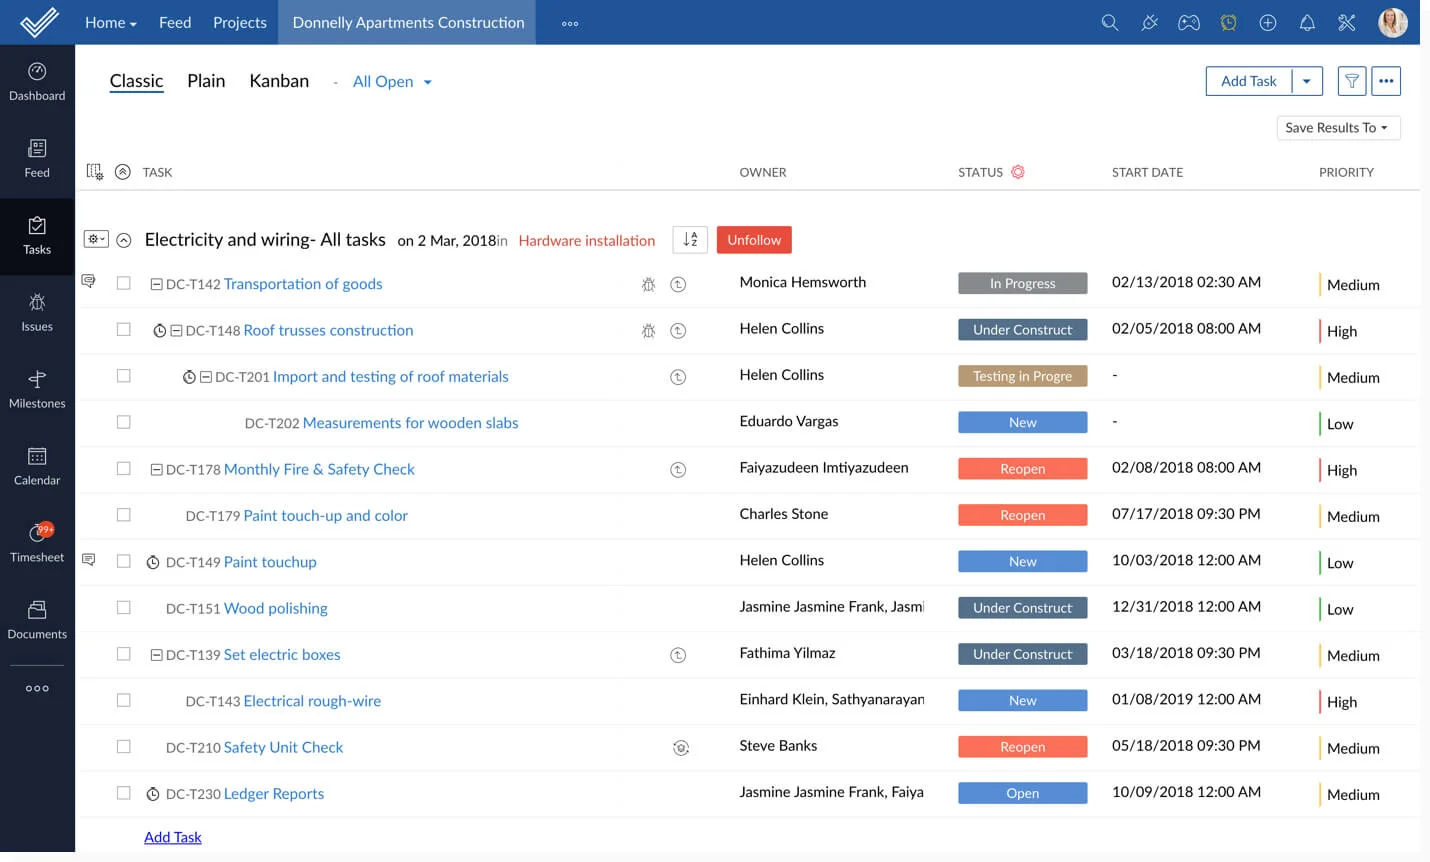Open the Milestones sidebar icon
The height and width of the screenshot is (862, 1430).
[37, 389]
